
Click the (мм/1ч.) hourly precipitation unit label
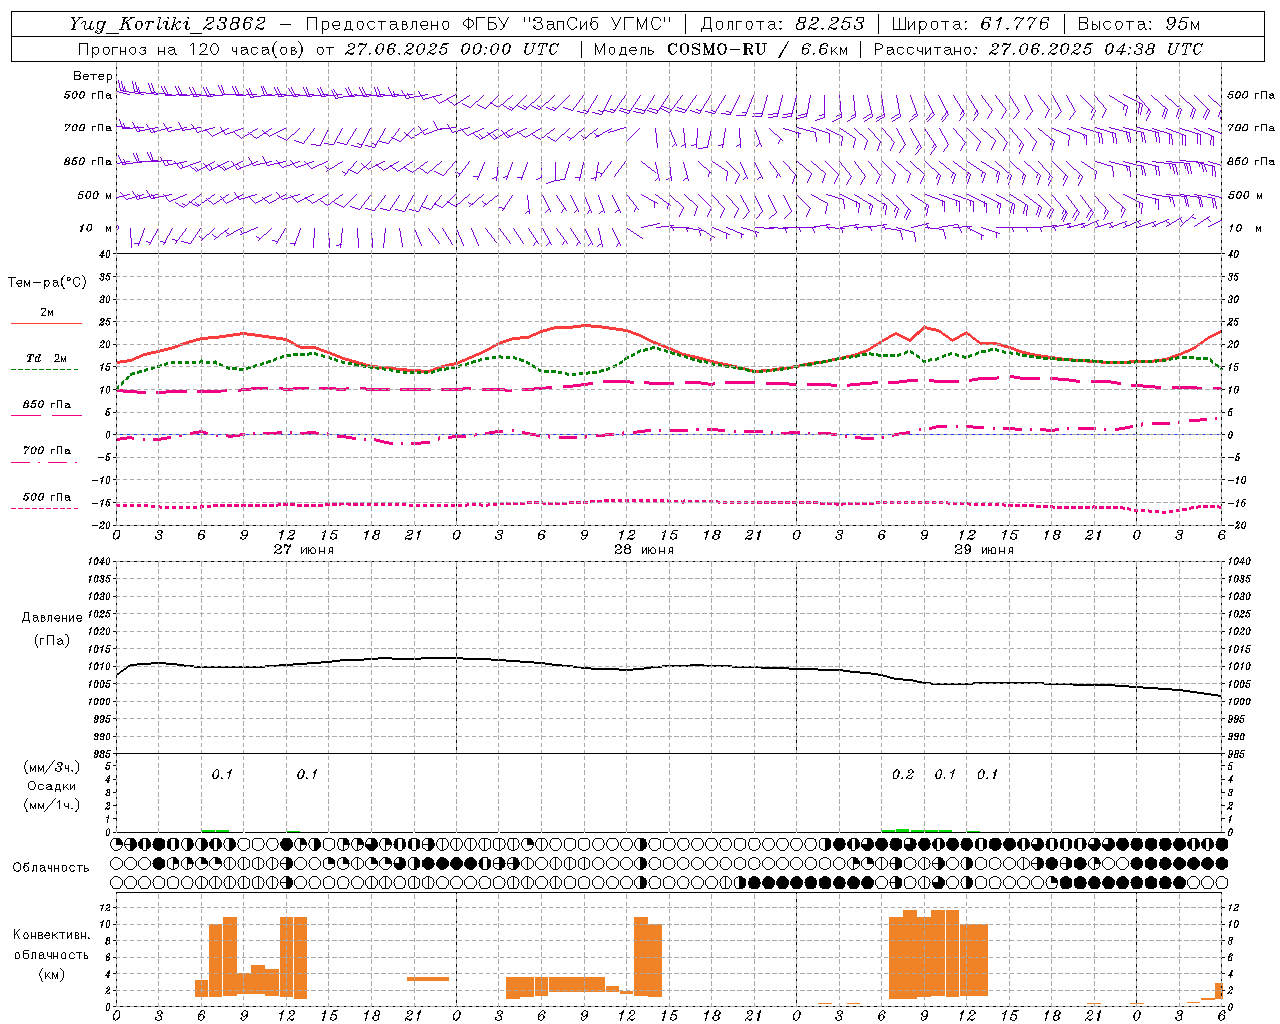click(52, 806)
